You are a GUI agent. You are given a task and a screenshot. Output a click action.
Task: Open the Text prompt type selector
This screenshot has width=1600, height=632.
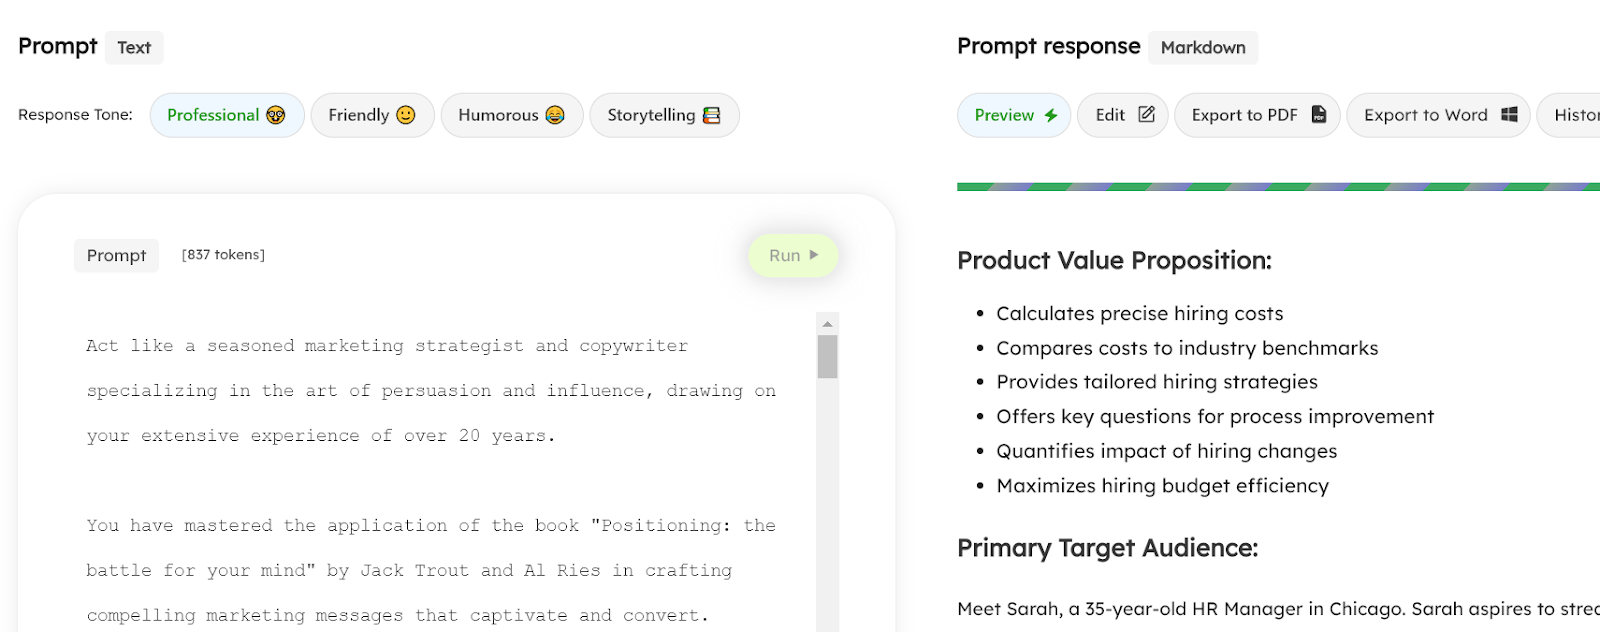point(134,47)
